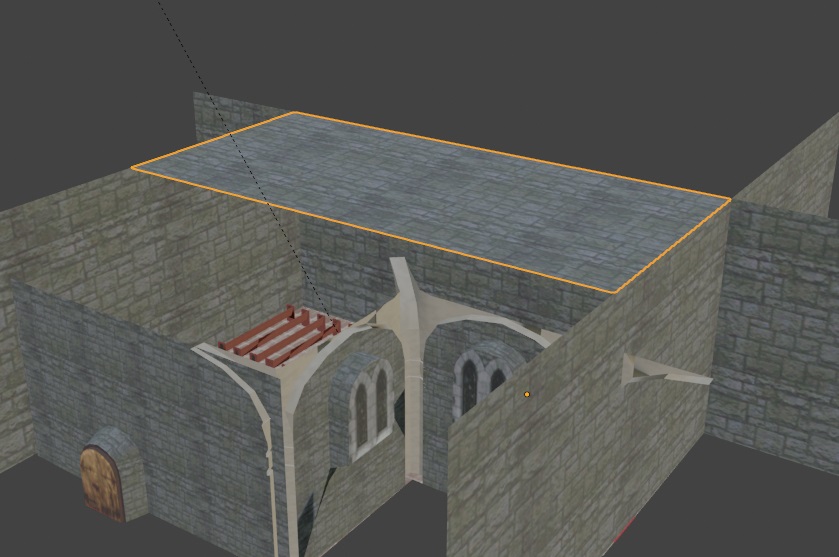Select the orange-outlined stone roof plane
Image resolution: width=839 pixels, height=557 pixels.
point(431,202)
